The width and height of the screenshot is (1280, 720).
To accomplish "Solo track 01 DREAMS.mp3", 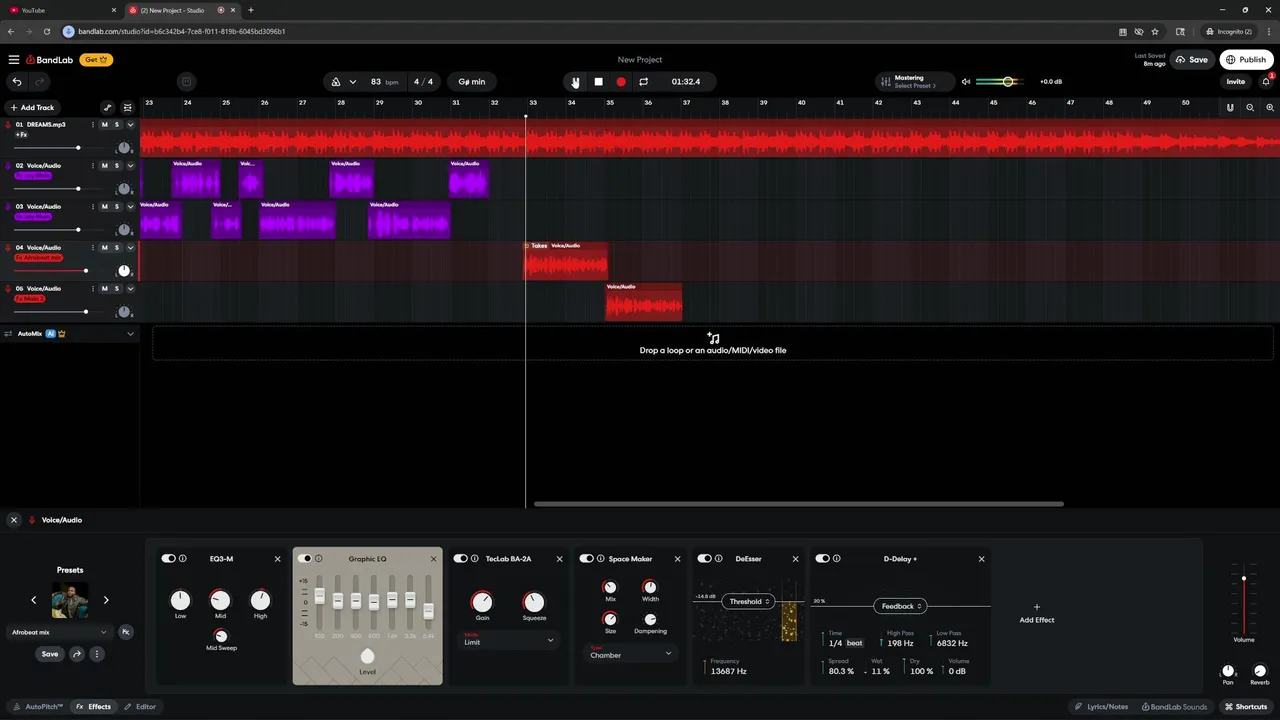I will (117, 125).
